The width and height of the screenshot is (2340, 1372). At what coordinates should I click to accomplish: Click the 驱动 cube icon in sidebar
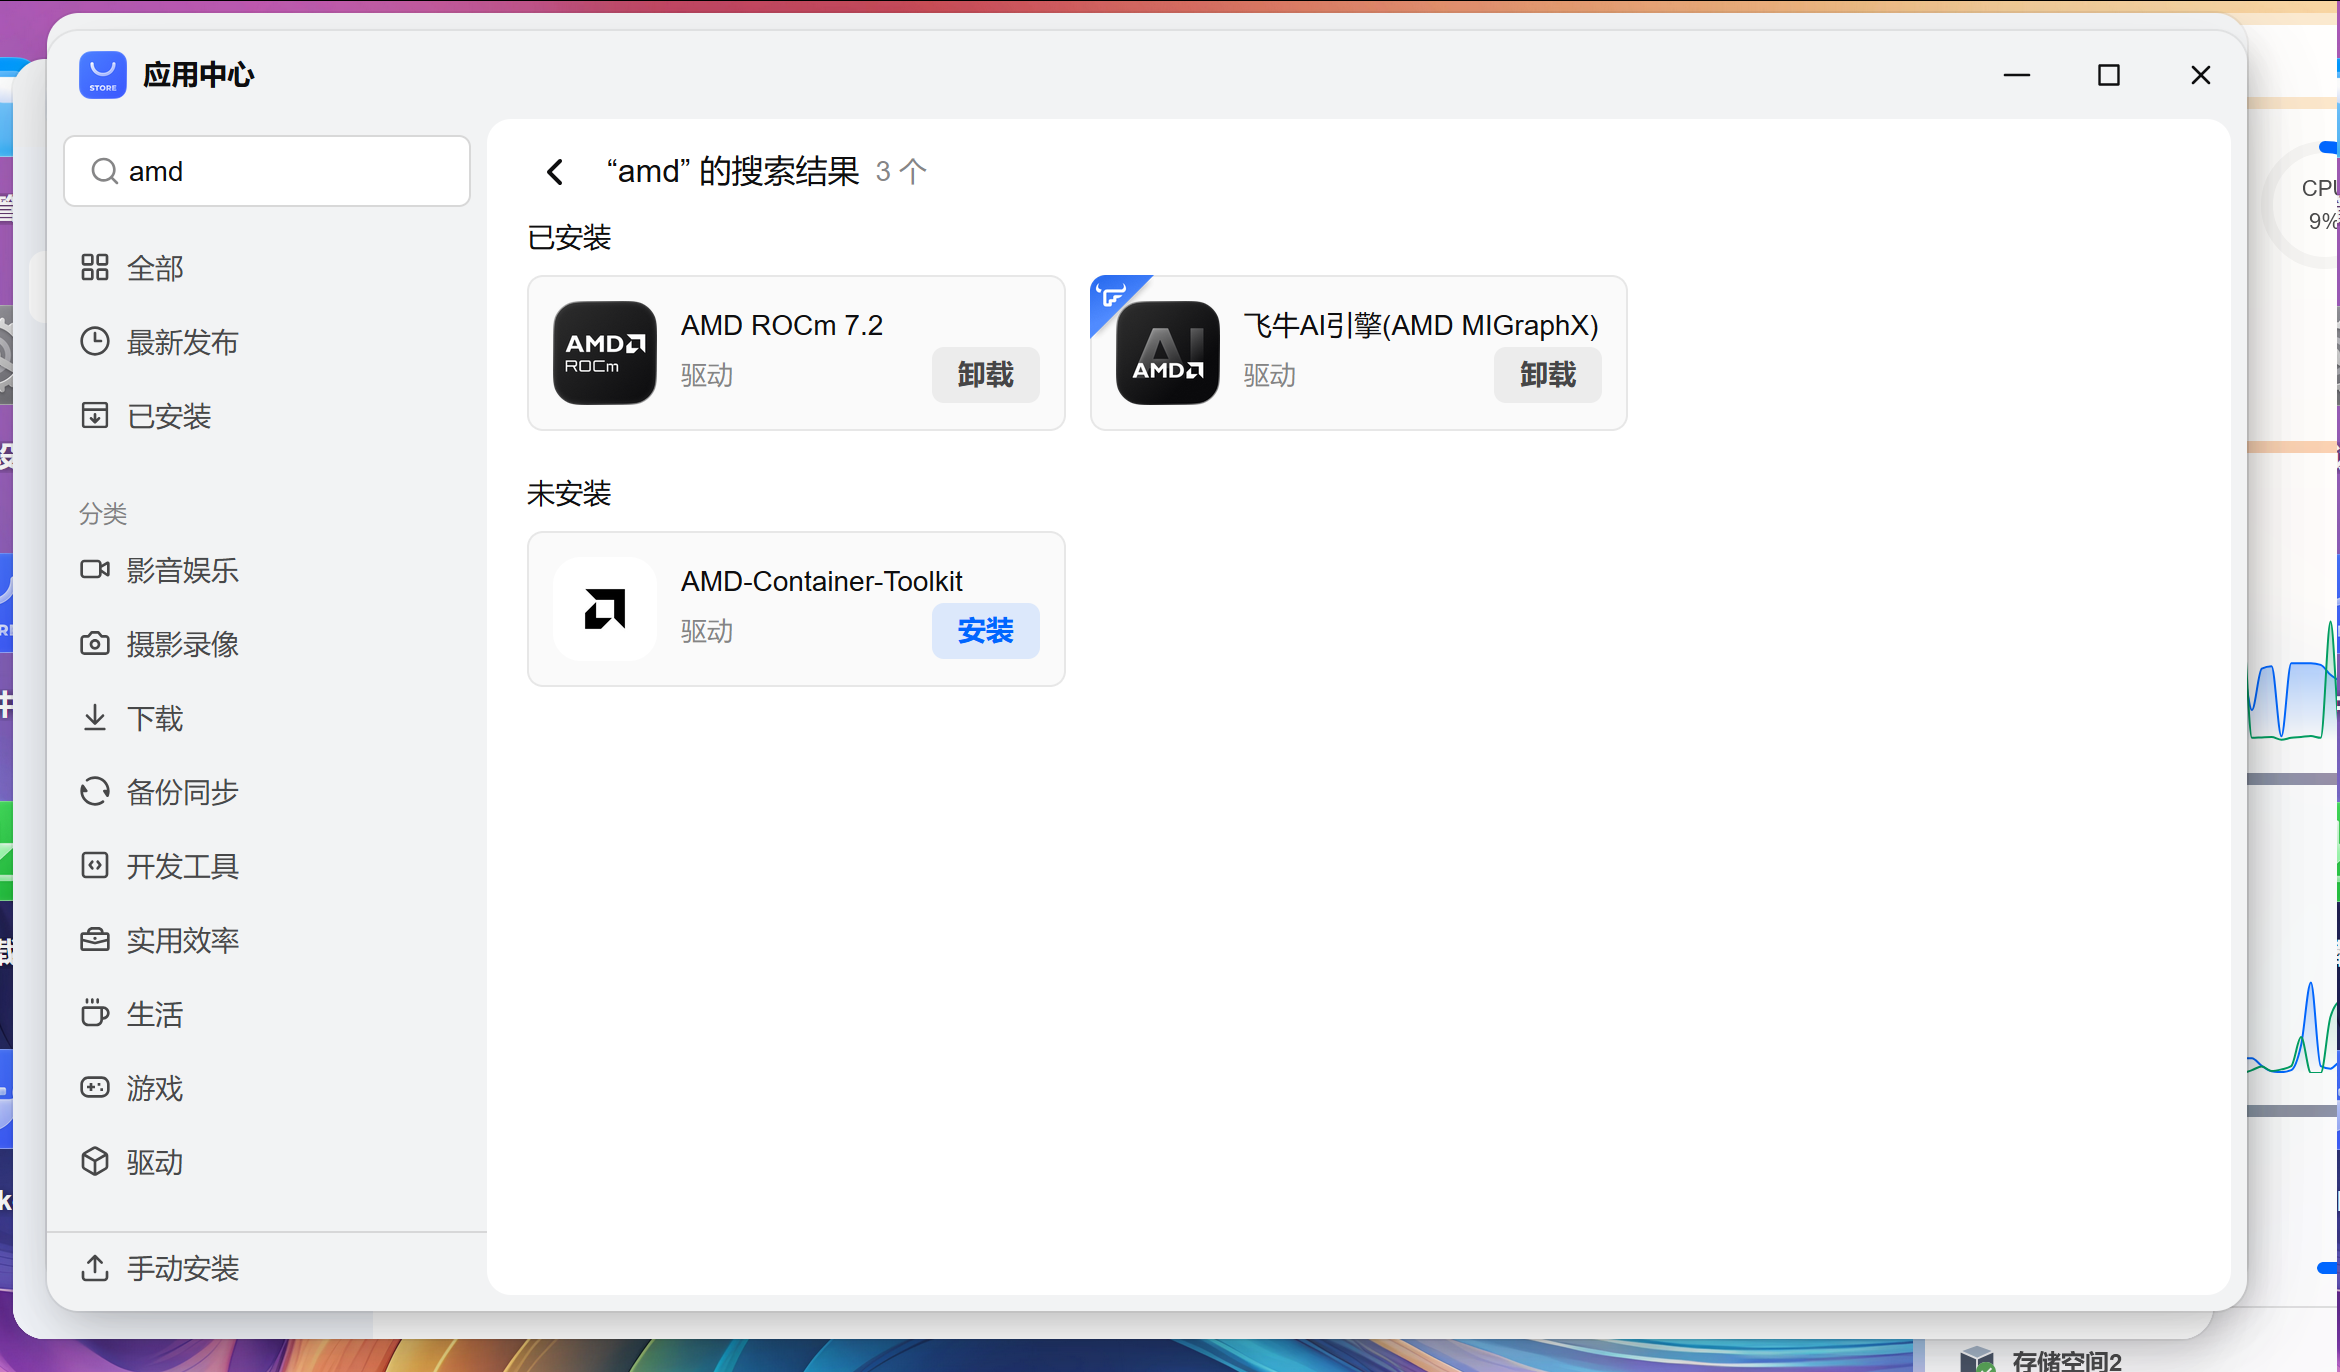pyautogui.click(x=95, y=1162)
